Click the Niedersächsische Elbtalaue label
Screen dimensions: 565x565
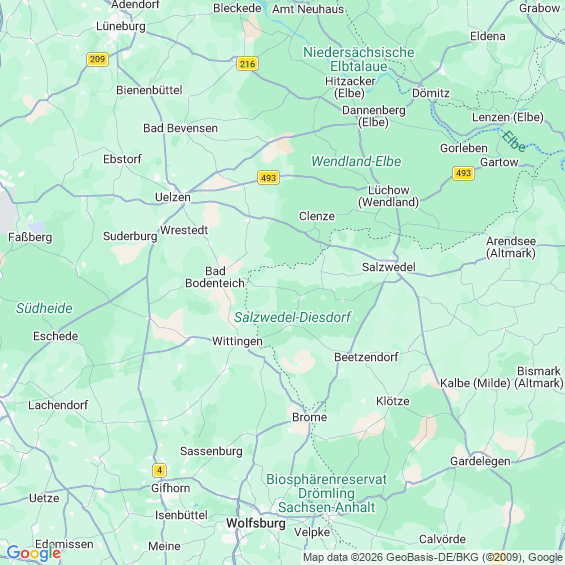[359, 59]
